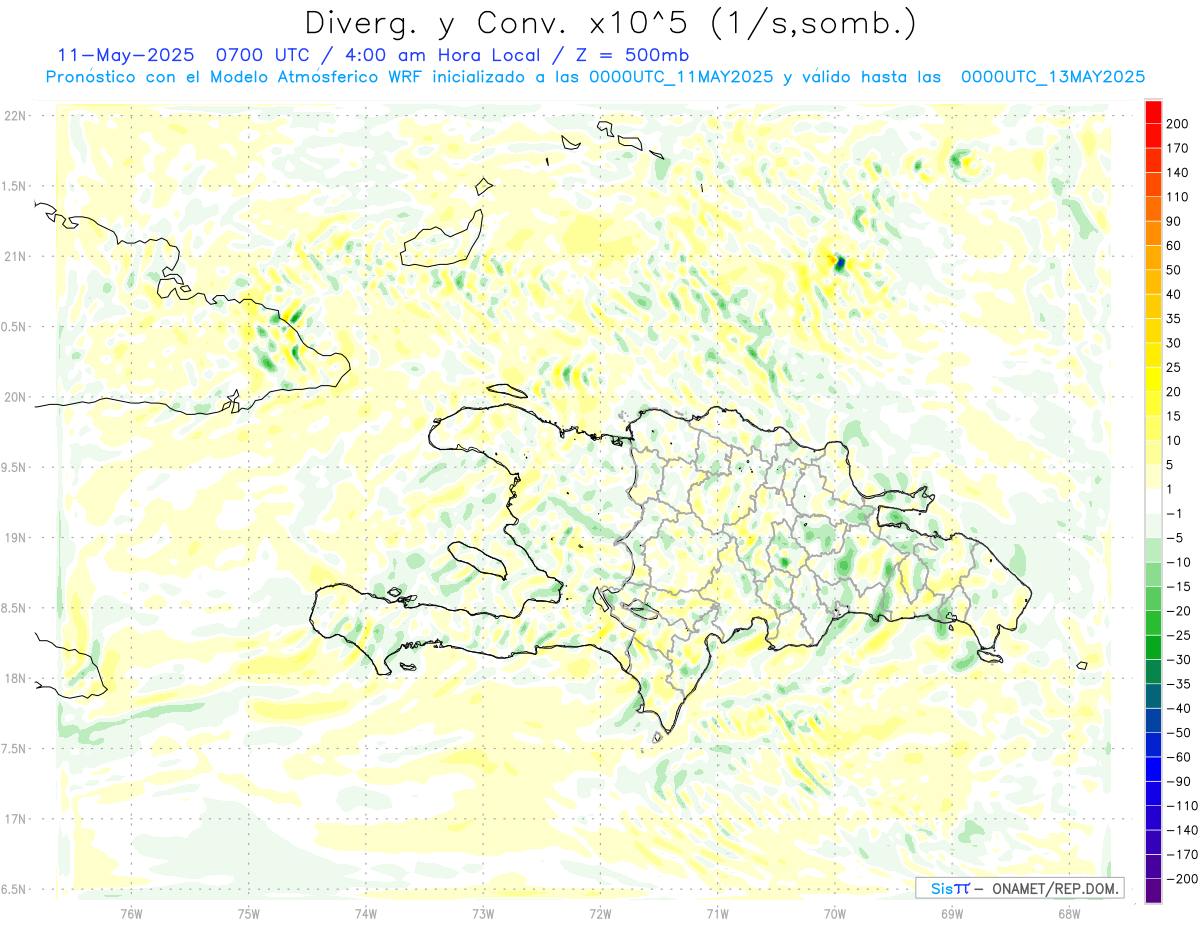Click the '69W' longitude label
This screenshot has height=927, width=1200.
pyautogui.click(x=952, y=913)
